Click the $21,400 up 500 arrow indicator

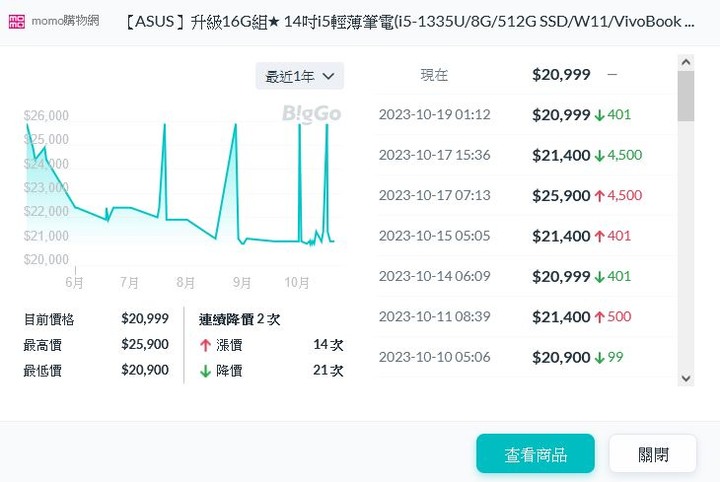599,317
